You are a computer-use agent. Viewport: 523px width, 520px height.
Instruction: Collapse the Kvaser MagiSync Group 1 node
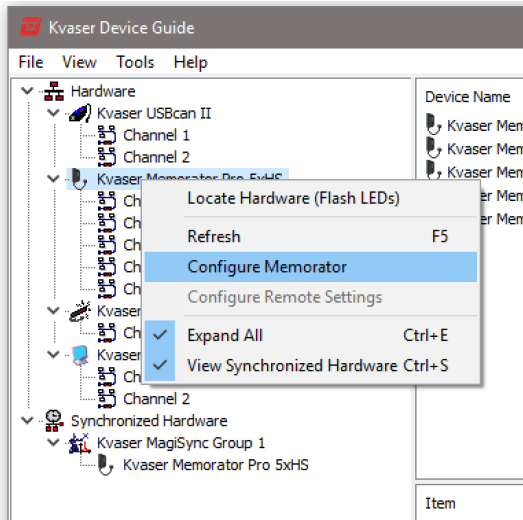click(53, 442)
